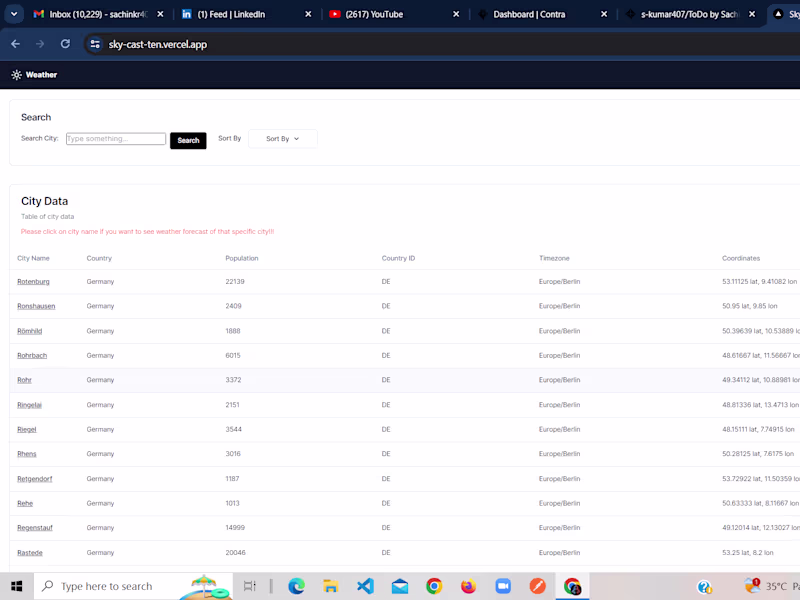Open Rohrbach city weather link

32,356
